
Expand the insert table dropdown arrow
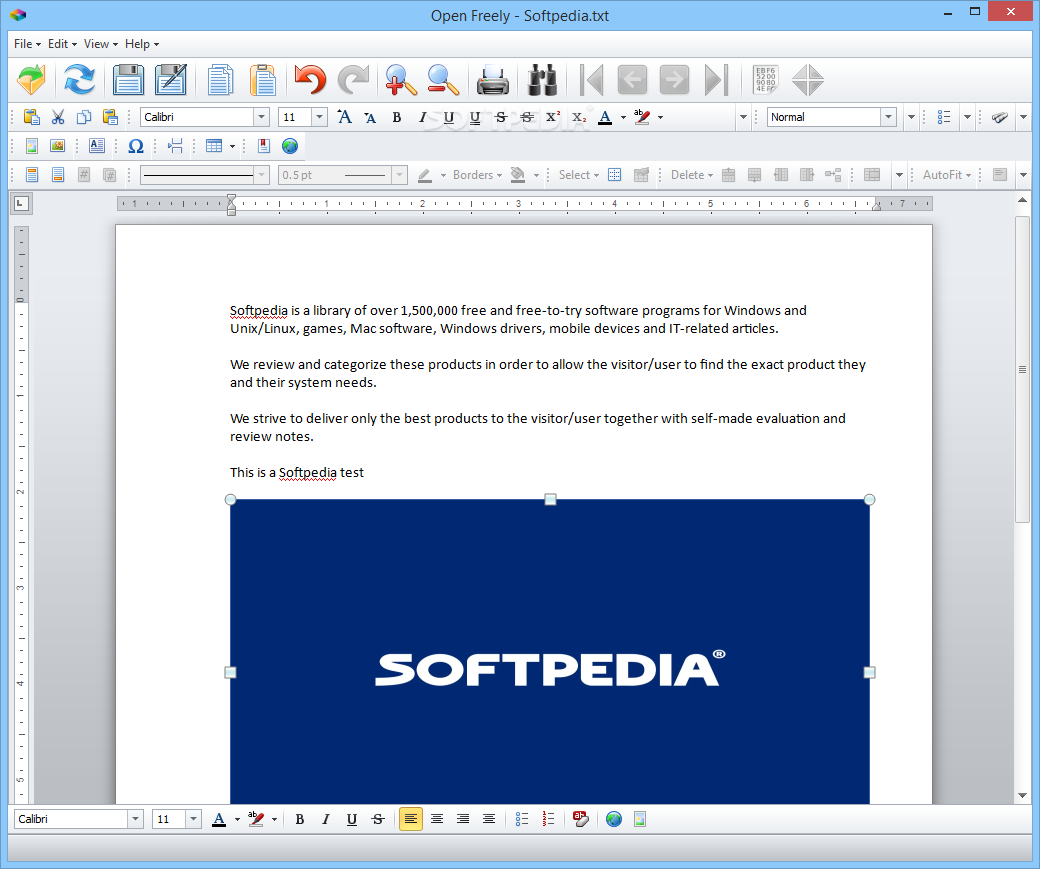(x=232, y=146)
